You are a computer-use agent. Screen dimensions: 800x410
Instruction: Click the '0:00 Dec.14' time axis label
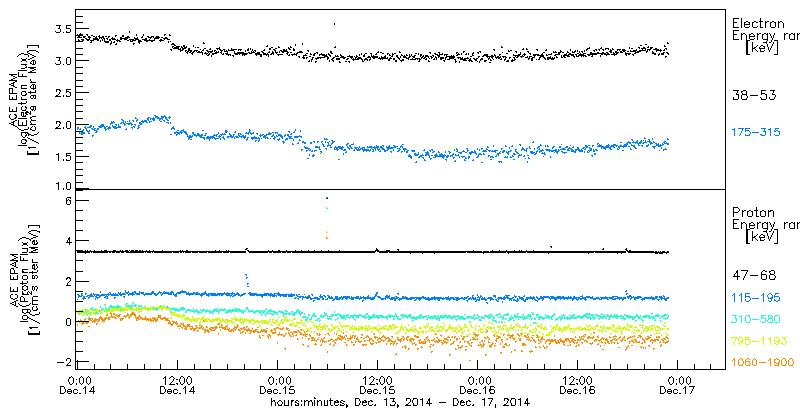(78, 385)
